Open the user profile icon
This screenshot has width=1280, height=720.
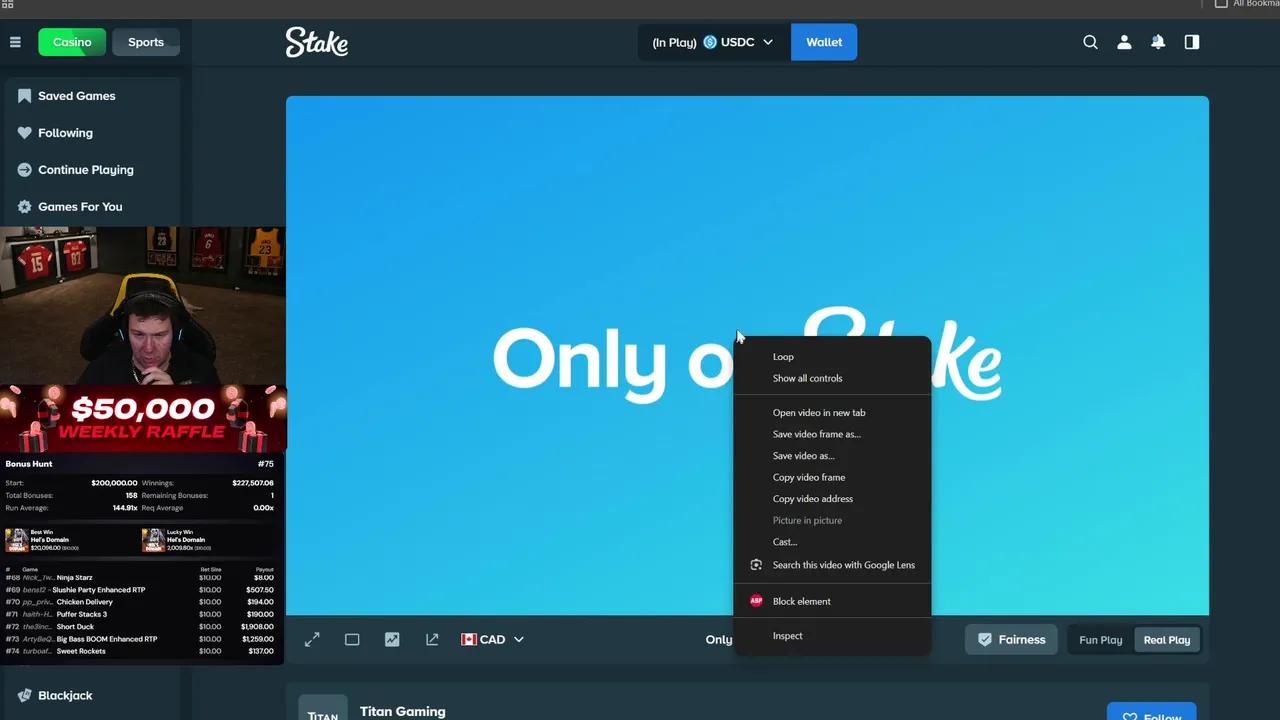tap(1124, 42)
